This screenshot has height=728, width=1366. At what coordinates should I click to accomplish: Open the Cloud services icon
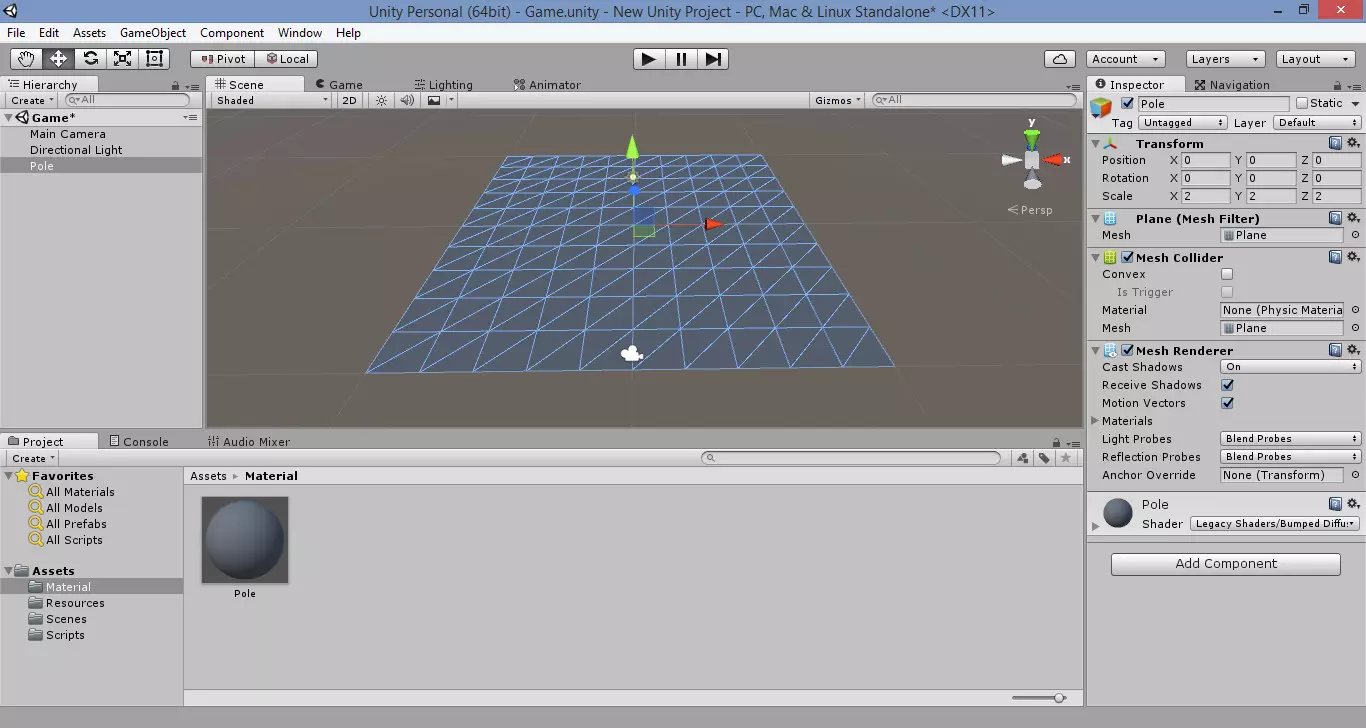1059,59
